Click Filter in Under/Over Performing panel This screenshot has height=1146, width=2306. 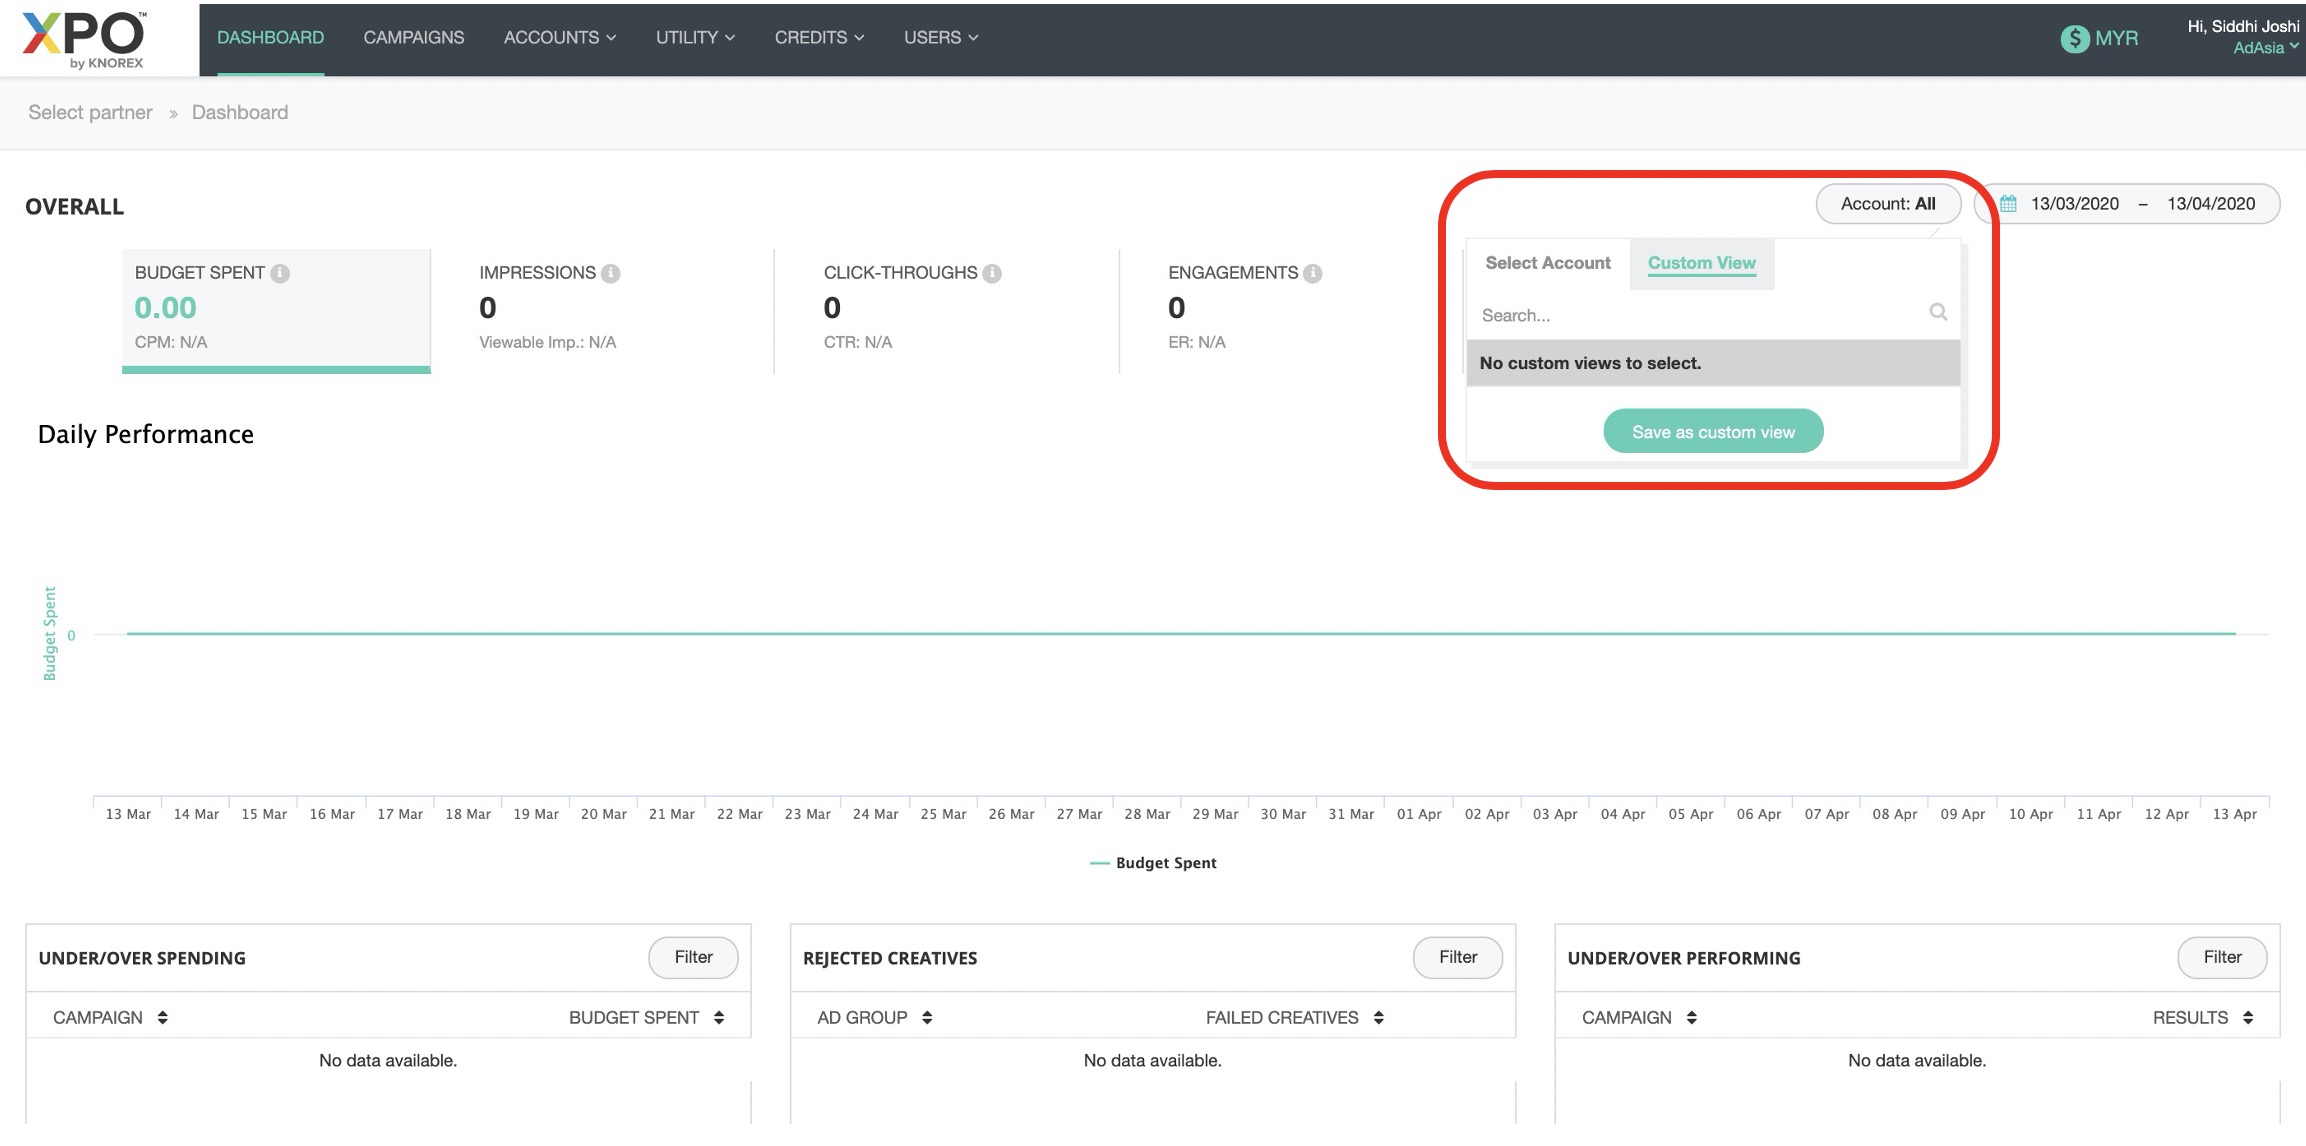(2221, 957)
